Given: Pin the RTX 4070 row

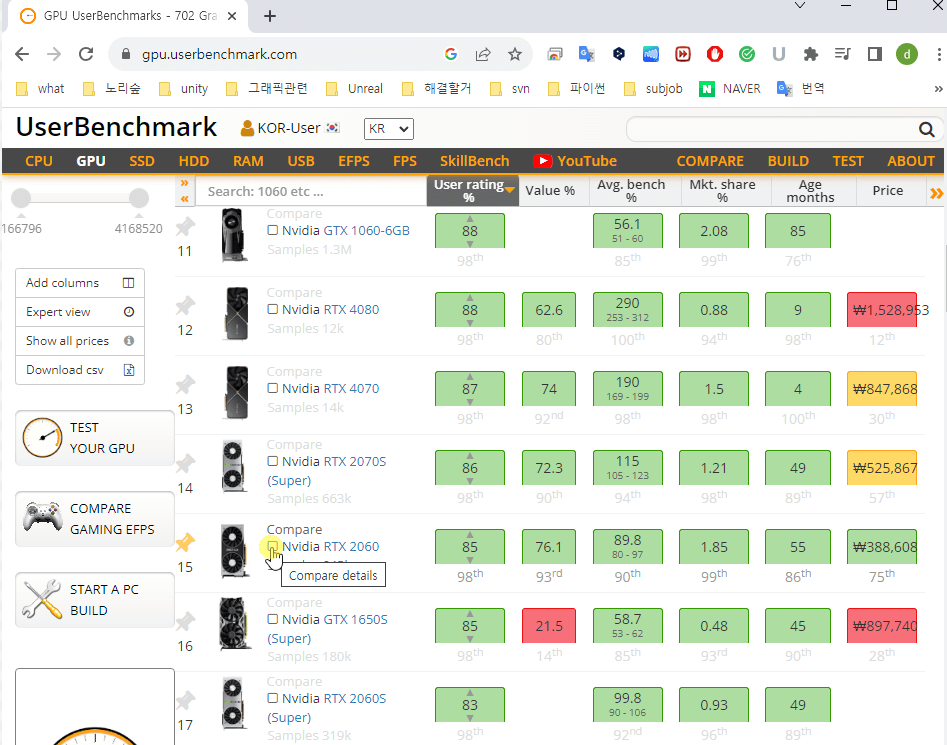Looking at the screenshot, I should click(x=185, y=385).
